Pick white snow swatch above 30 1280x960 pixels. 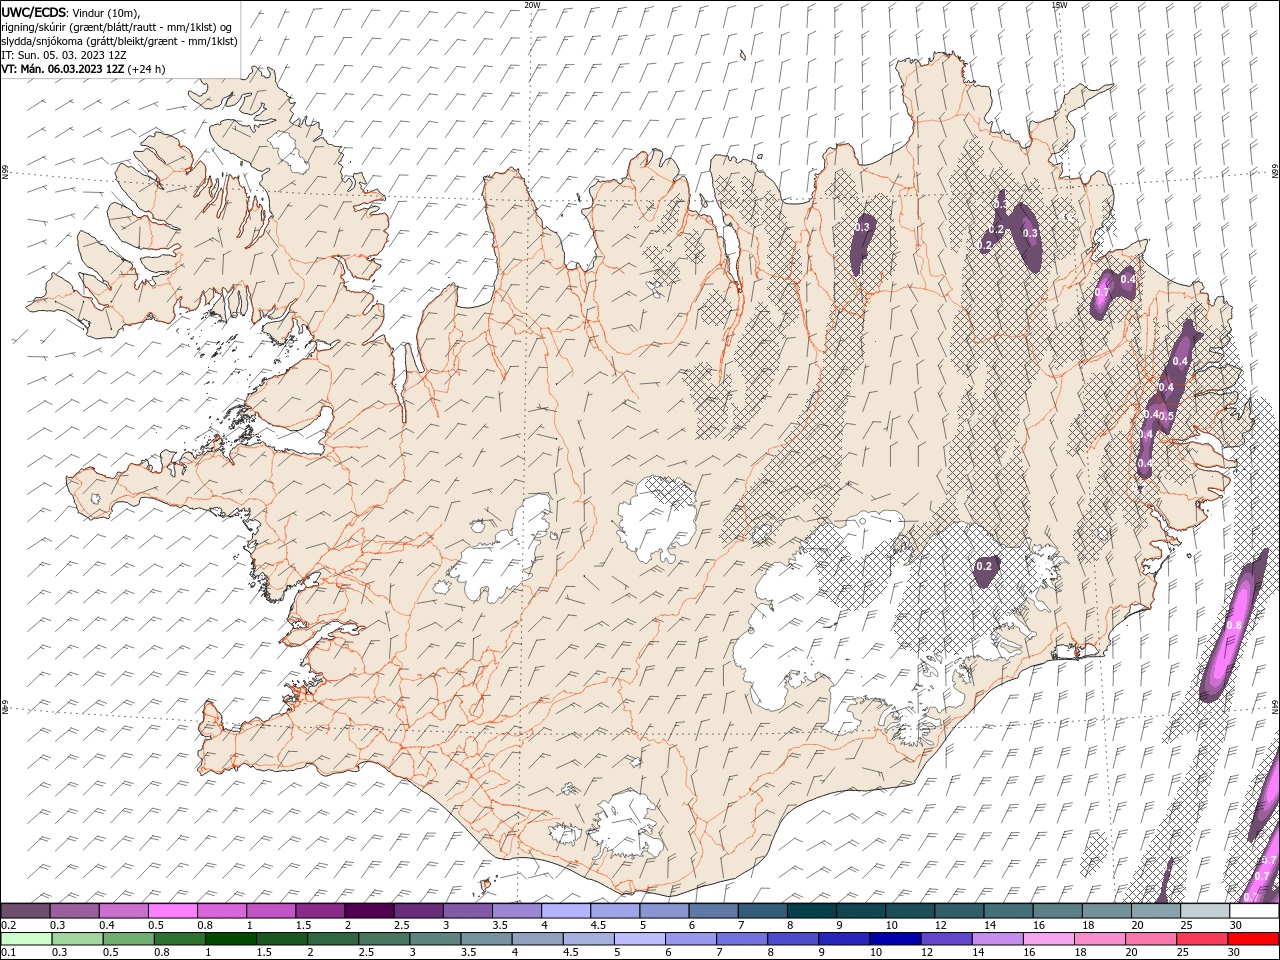coord(1254,911)
